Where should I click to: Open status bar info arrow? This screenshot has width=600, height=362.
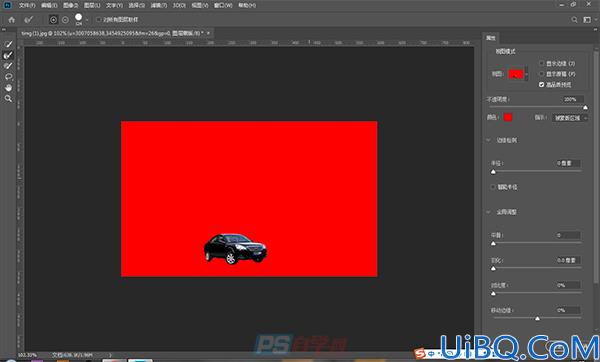coord(111,355)
